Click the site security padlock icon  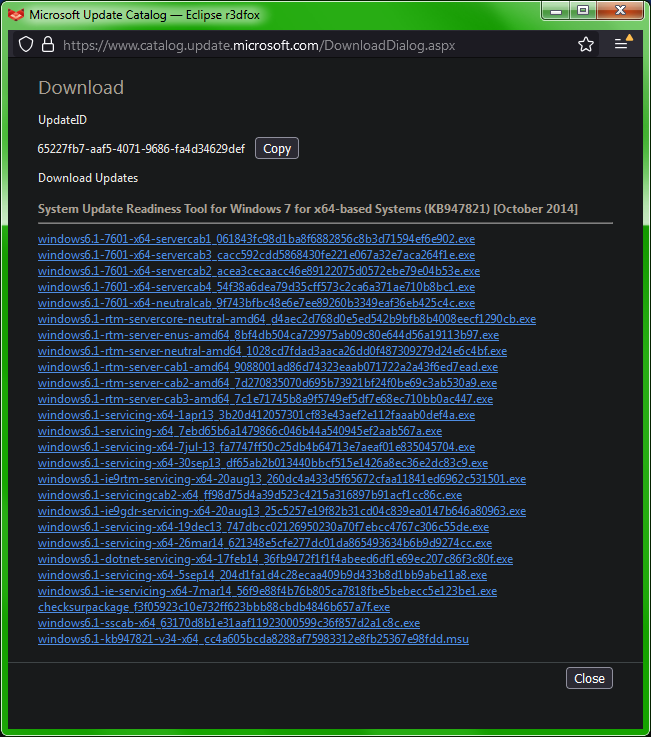click(x=48, y=45)
